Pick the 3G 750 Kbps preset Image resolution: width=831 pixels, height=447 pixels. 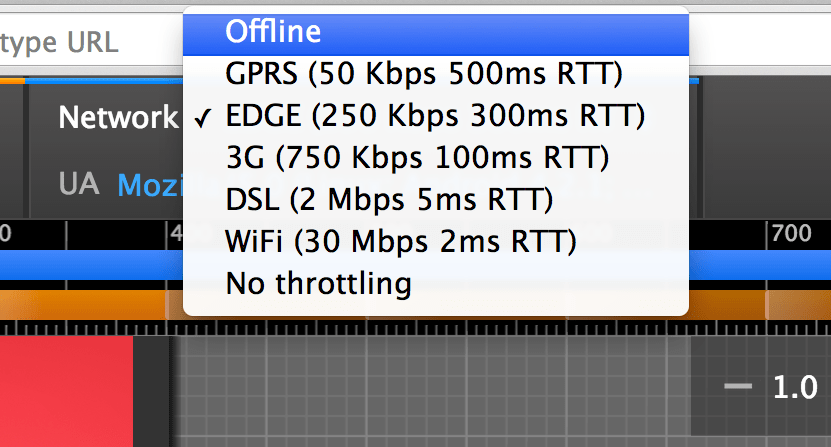(417, 158)
